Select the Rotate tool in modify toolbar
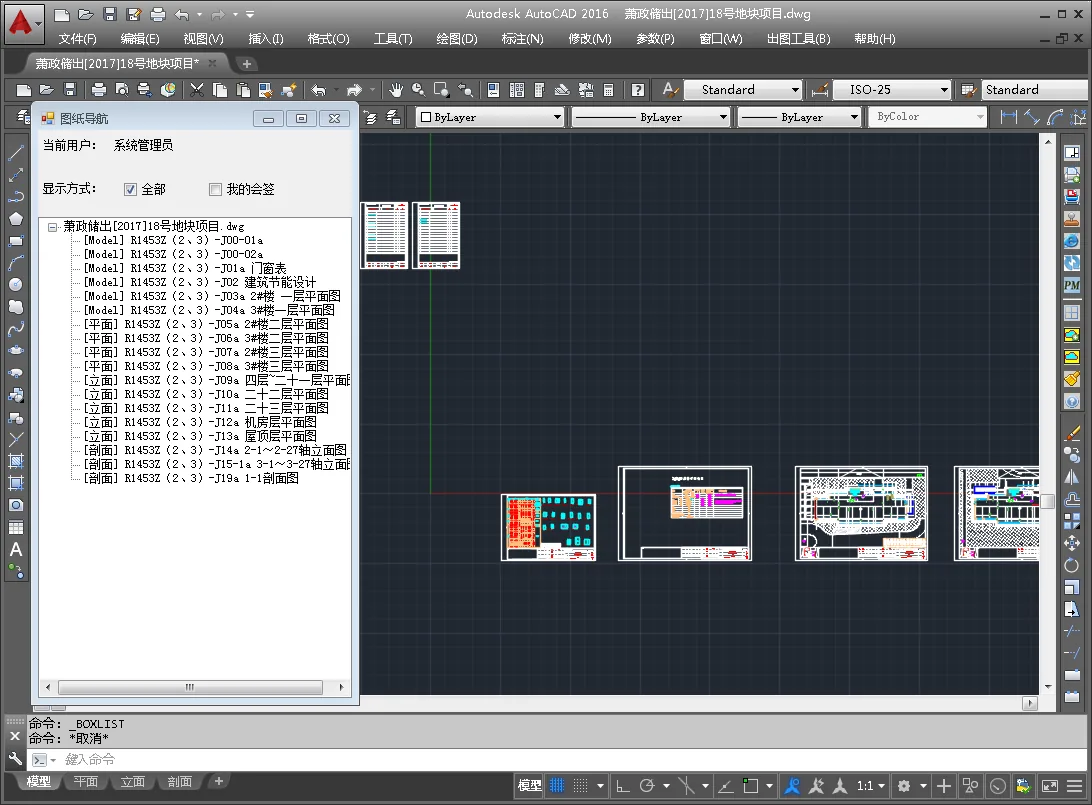This screenshot has width=1092, height=805. point(1072,565)
